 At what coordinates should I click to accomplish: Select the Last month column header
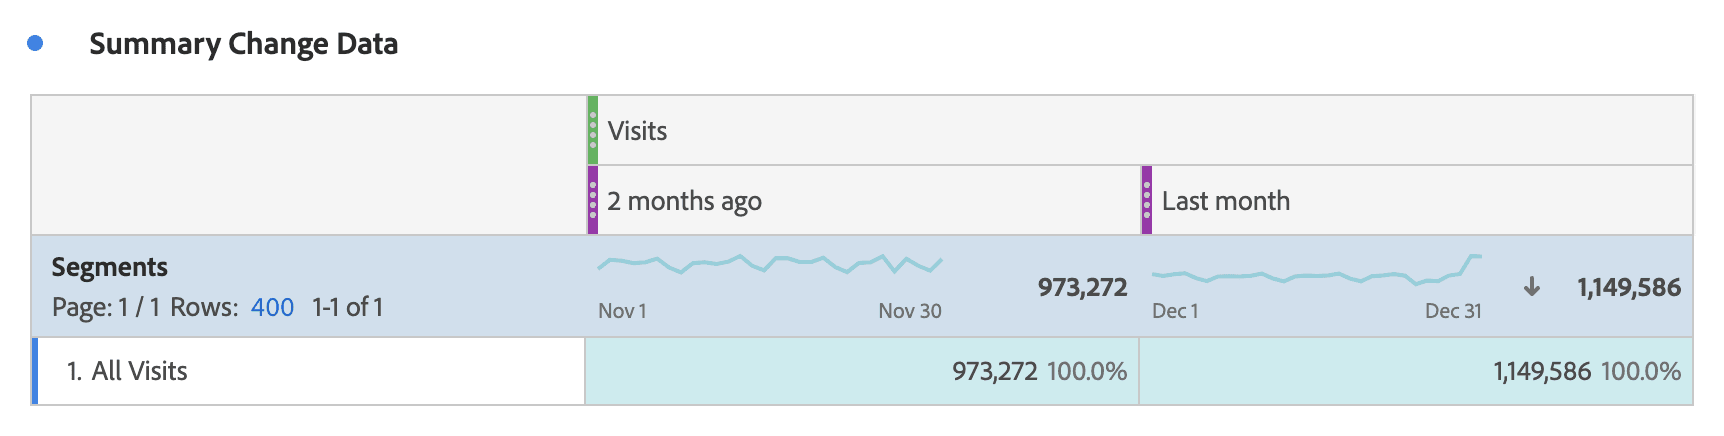[x=1225, y=201]
